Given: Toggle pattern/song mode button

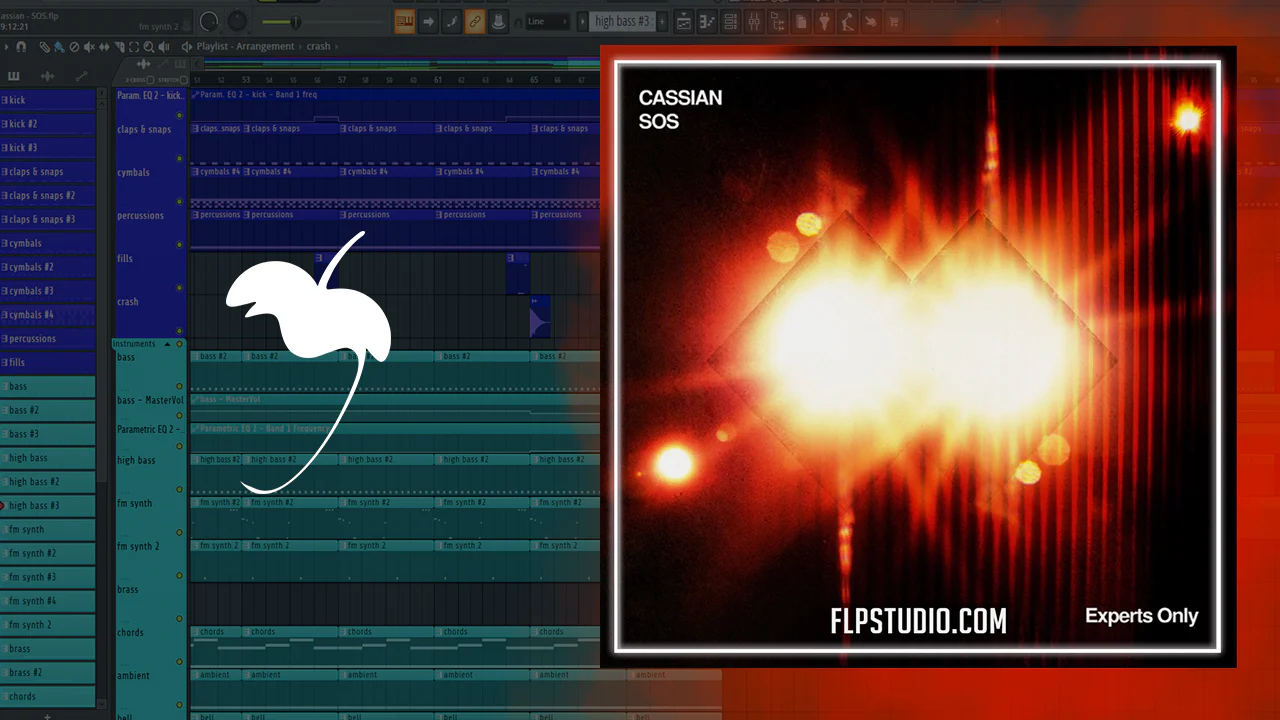Looking at the screenshot, I should point(405,21).
